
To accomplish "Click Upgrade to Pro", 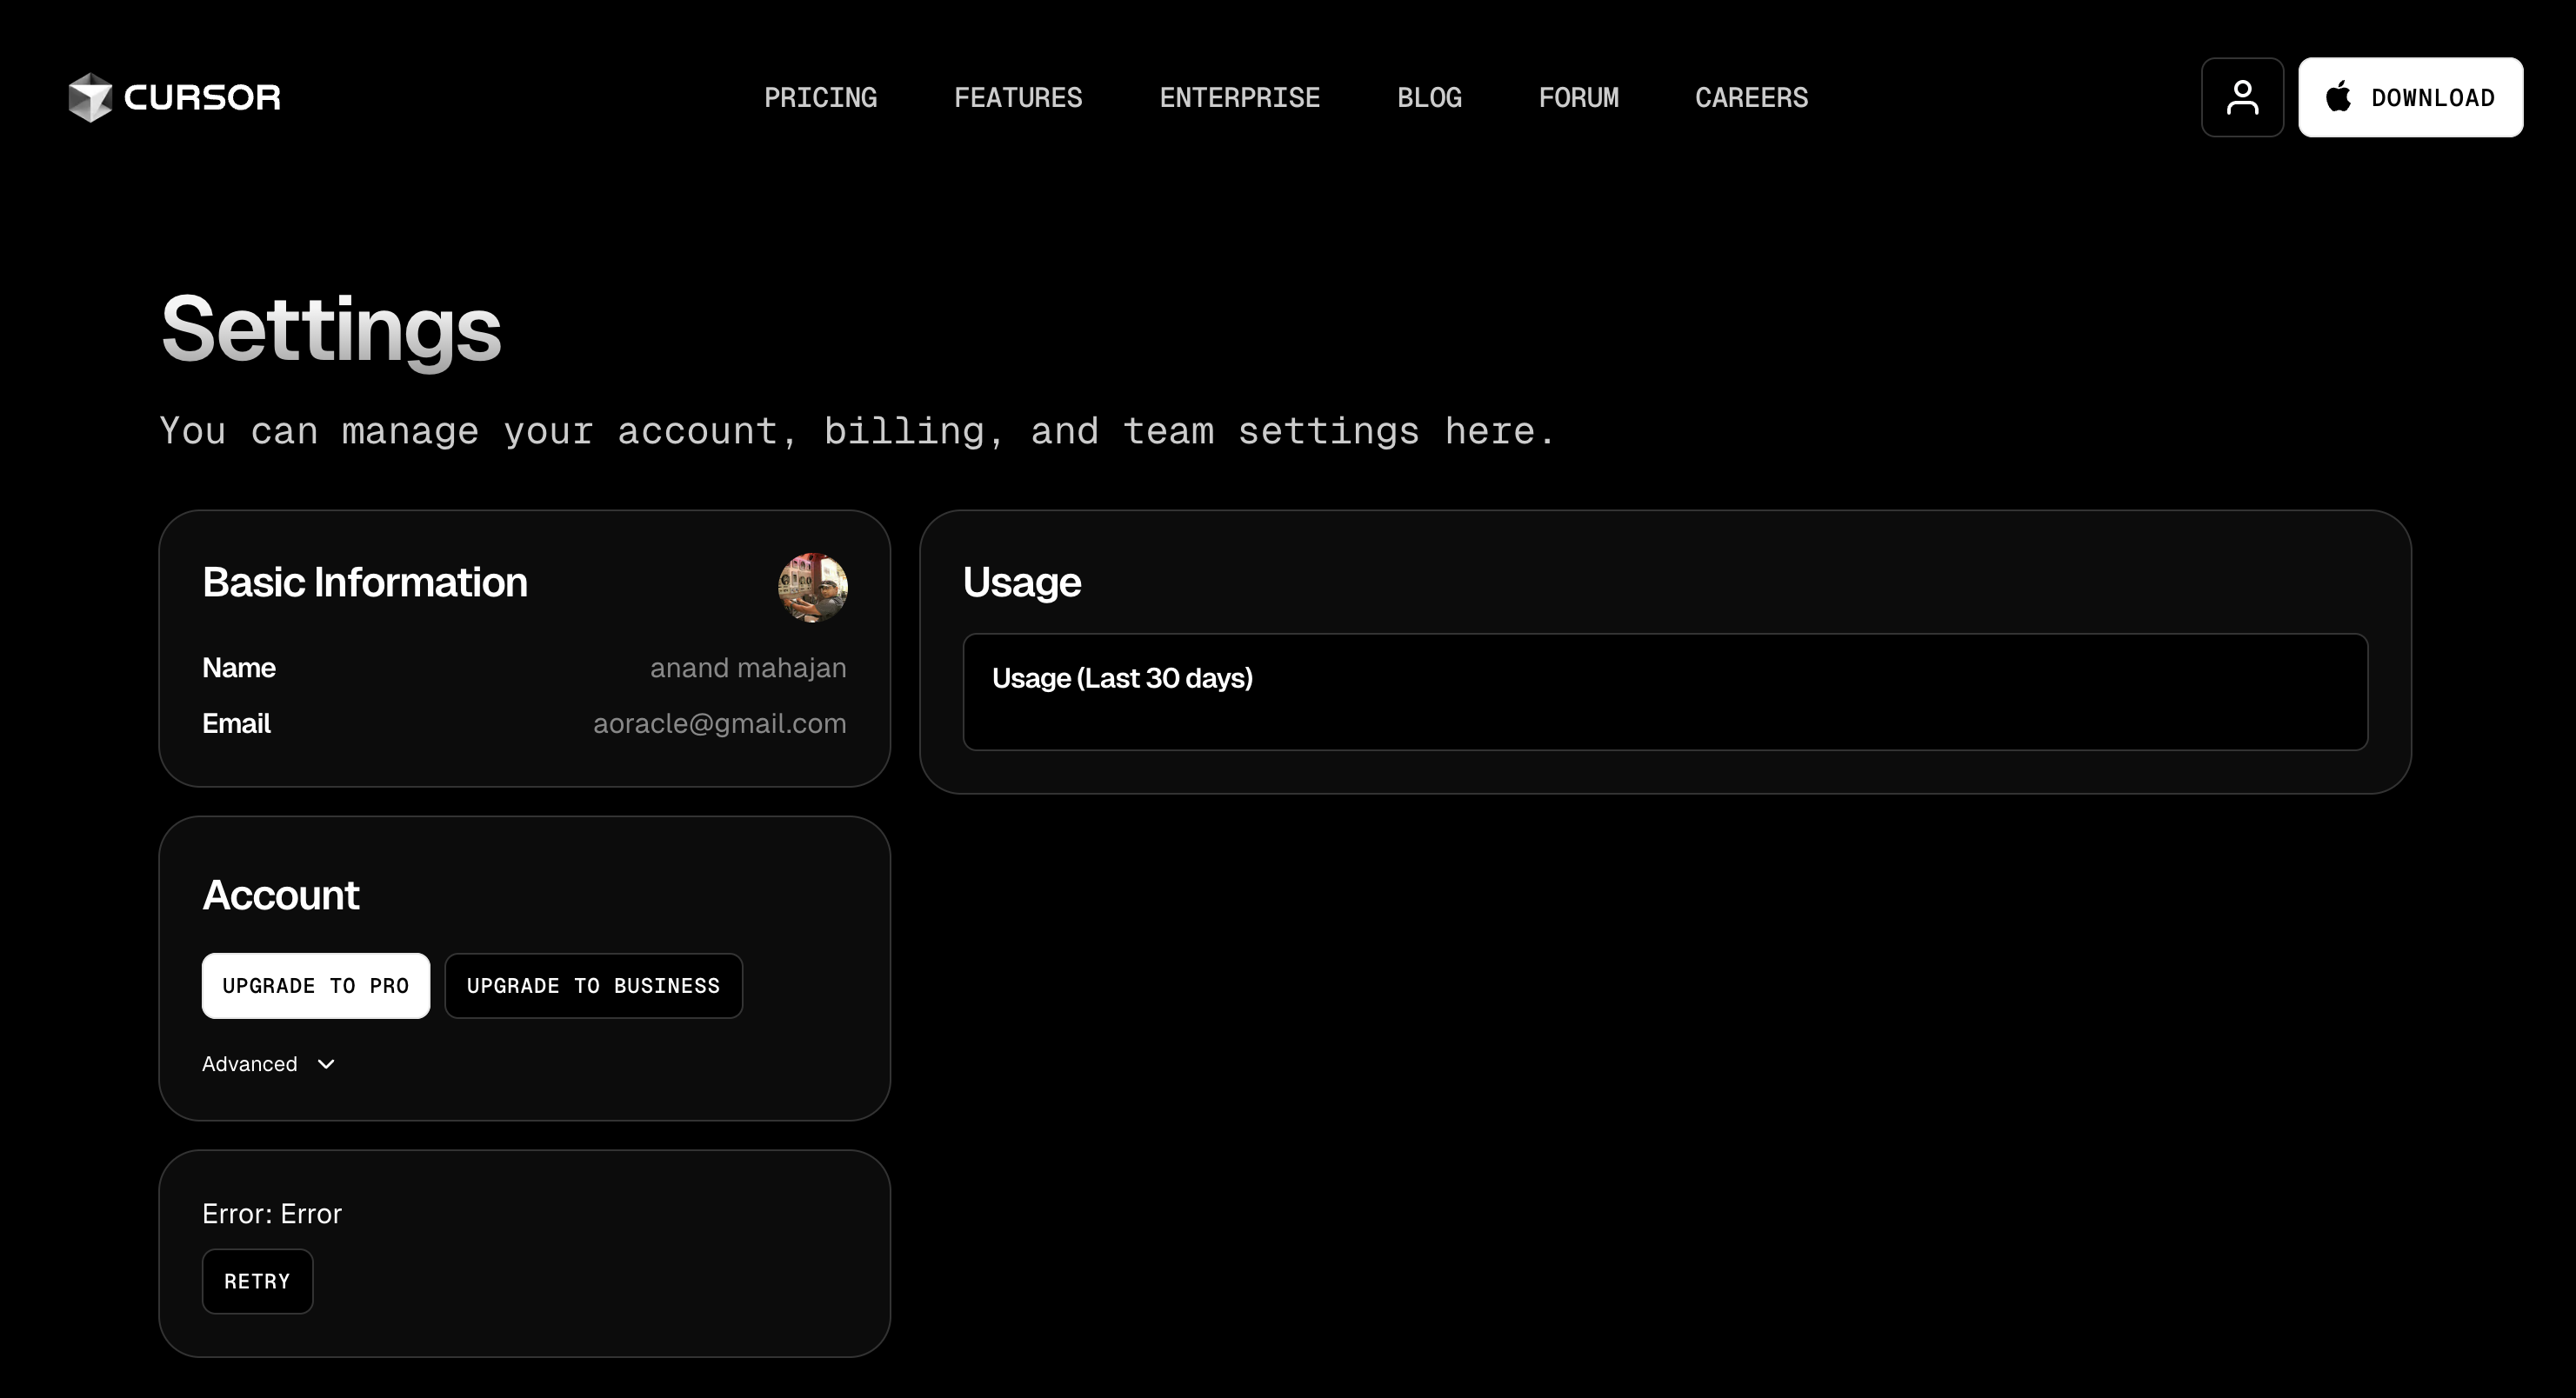I will point(315,986).
